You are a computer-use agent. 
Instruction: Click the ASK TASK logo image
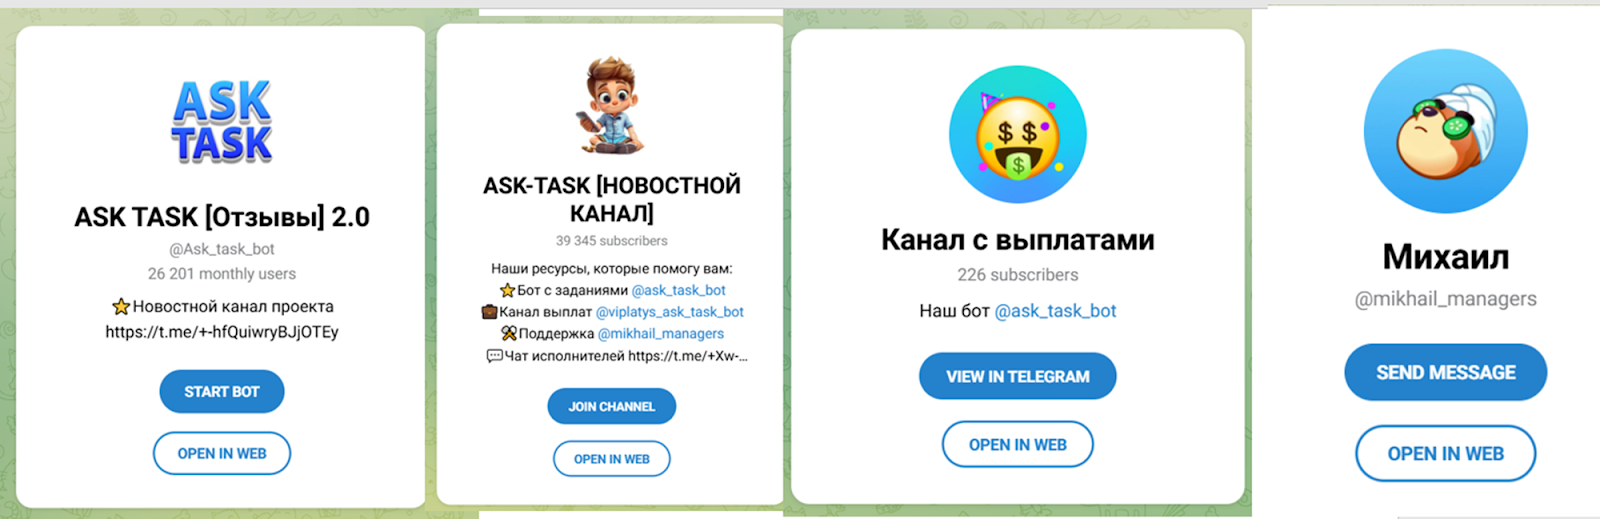[x=222, y=122]
